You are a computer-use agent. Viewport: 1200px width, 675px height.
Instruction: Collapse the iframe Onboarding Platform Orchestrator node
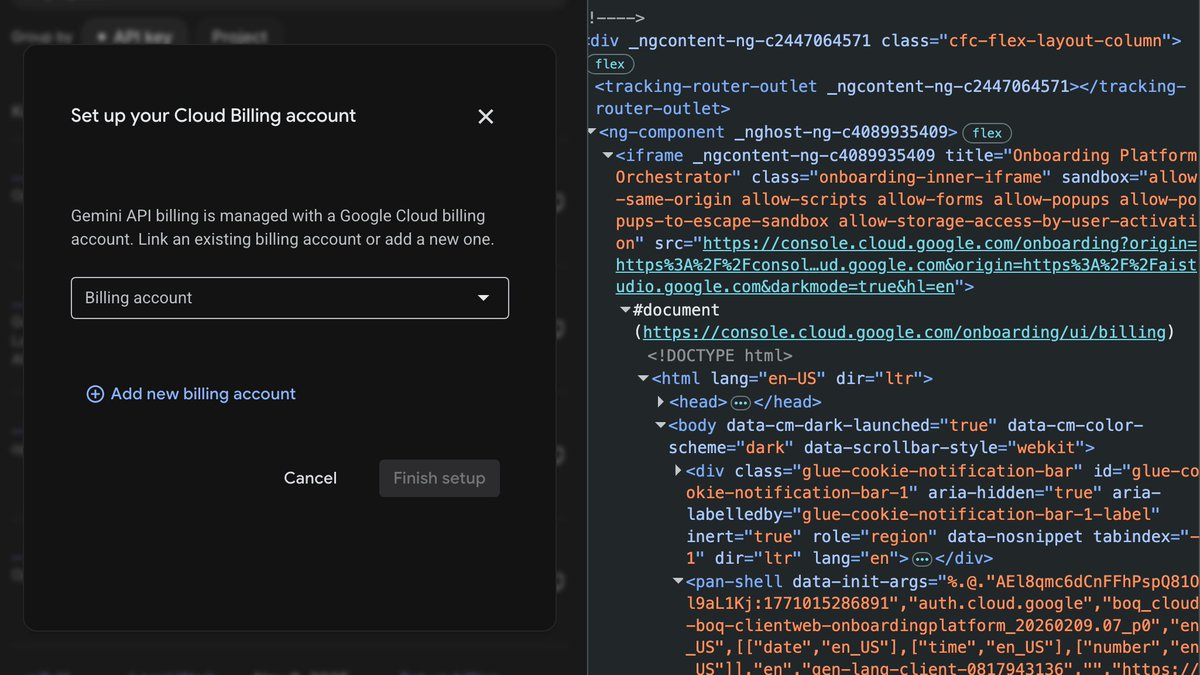pyautogui.click(x=608, y=155)
